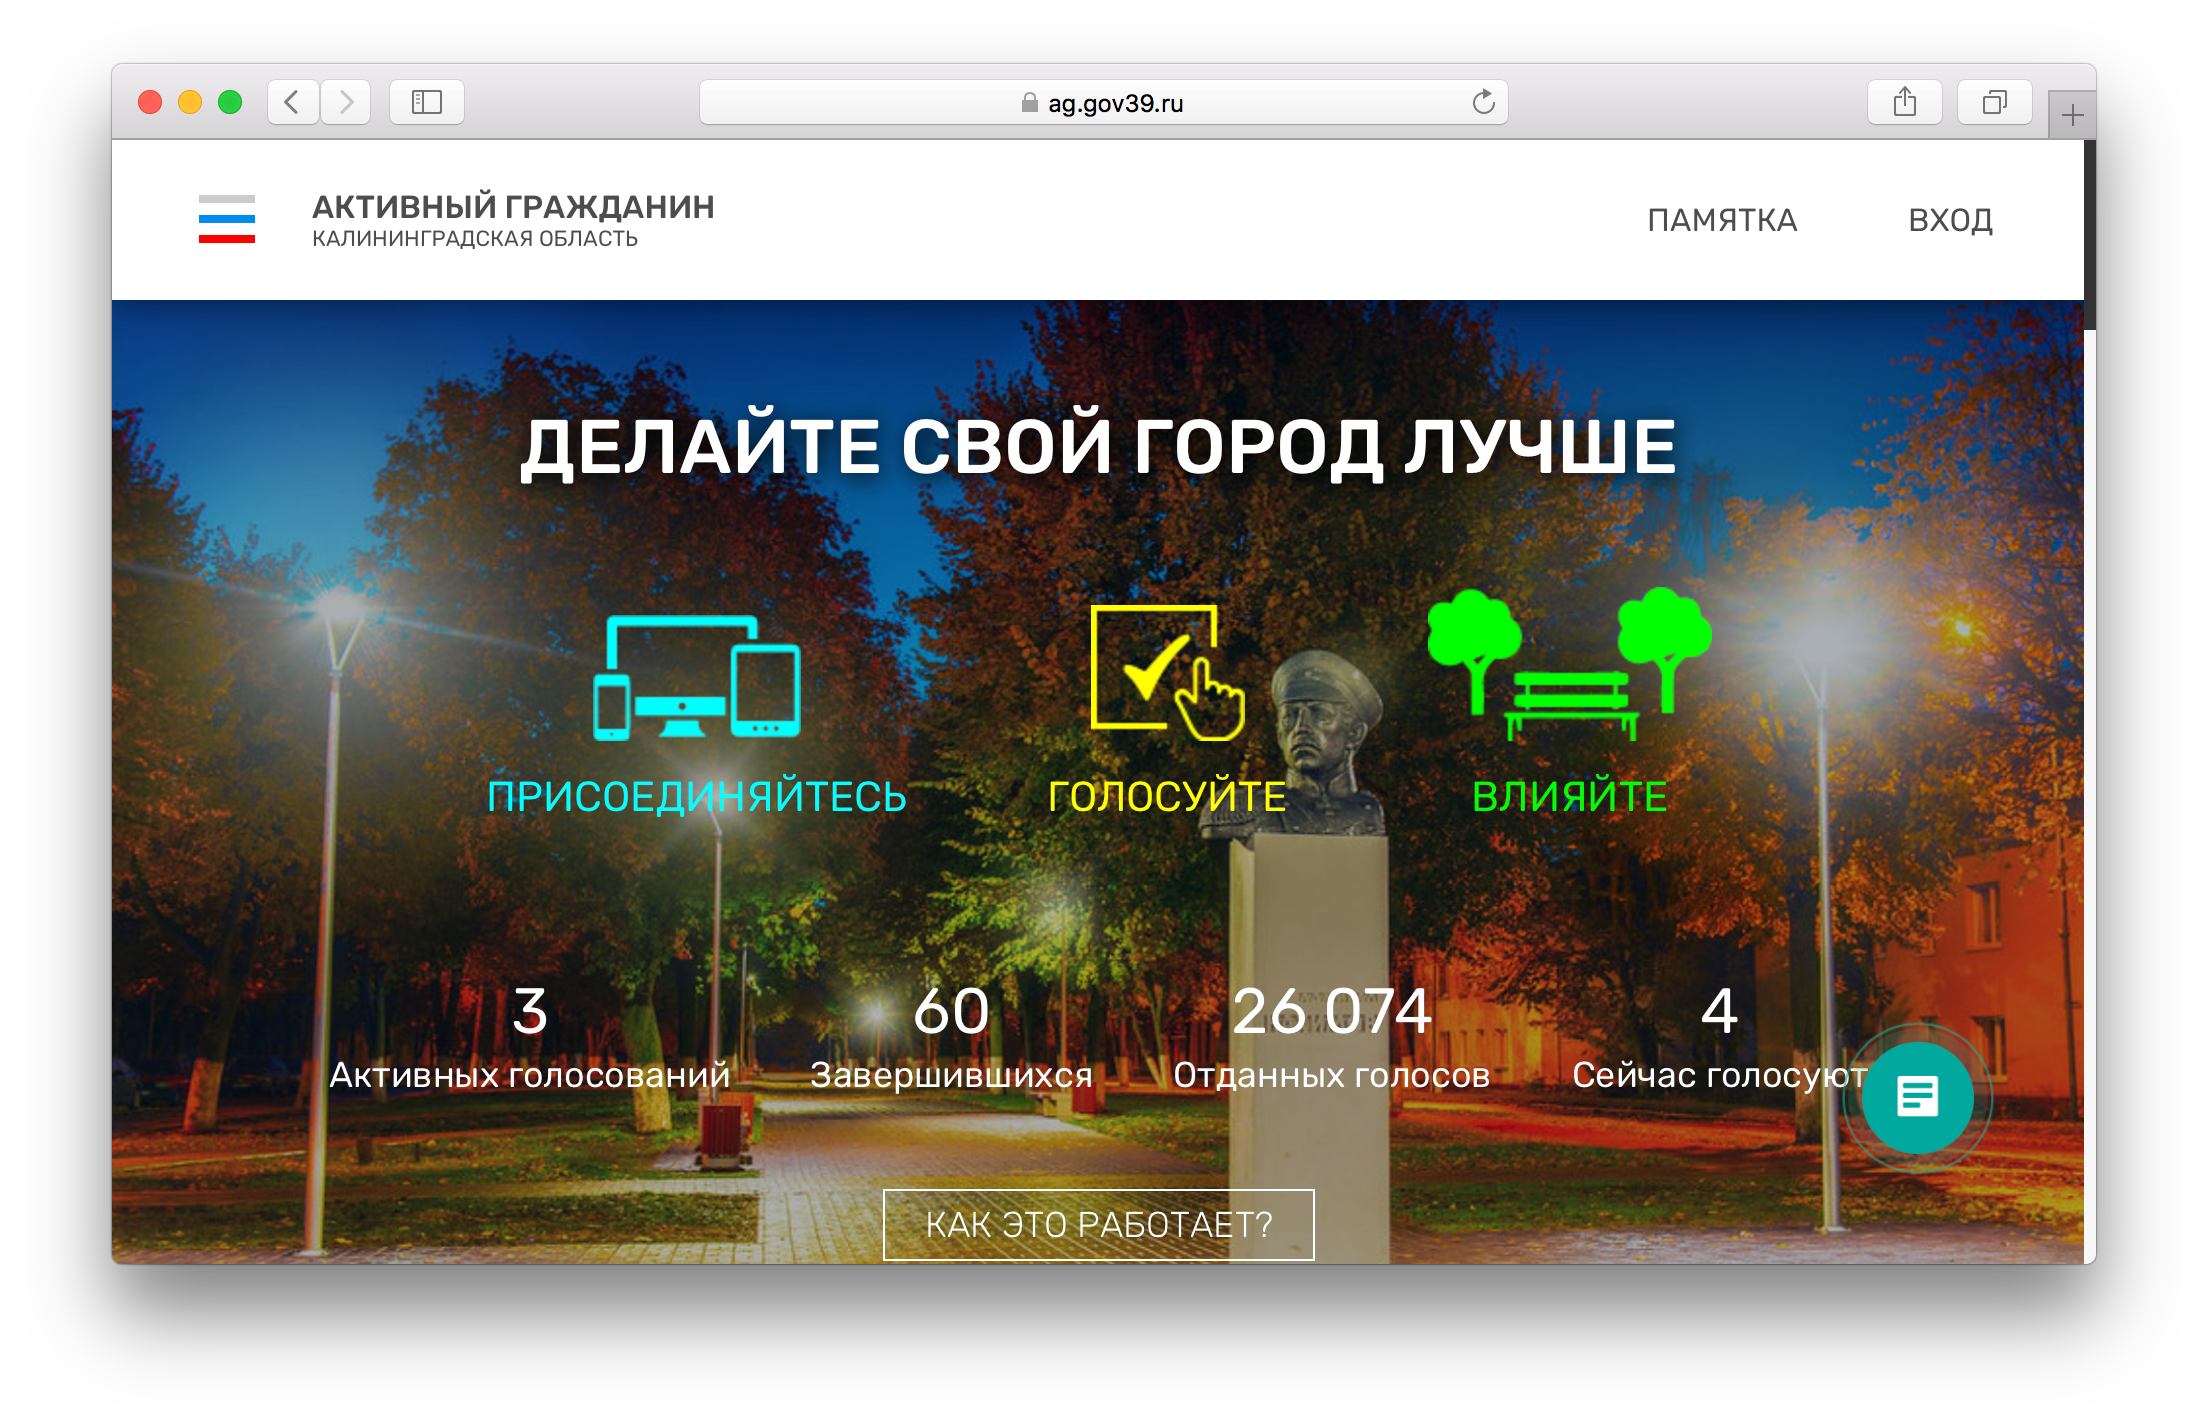
Task: Toggle the Safari sidebar
Action: coord(427,102)
